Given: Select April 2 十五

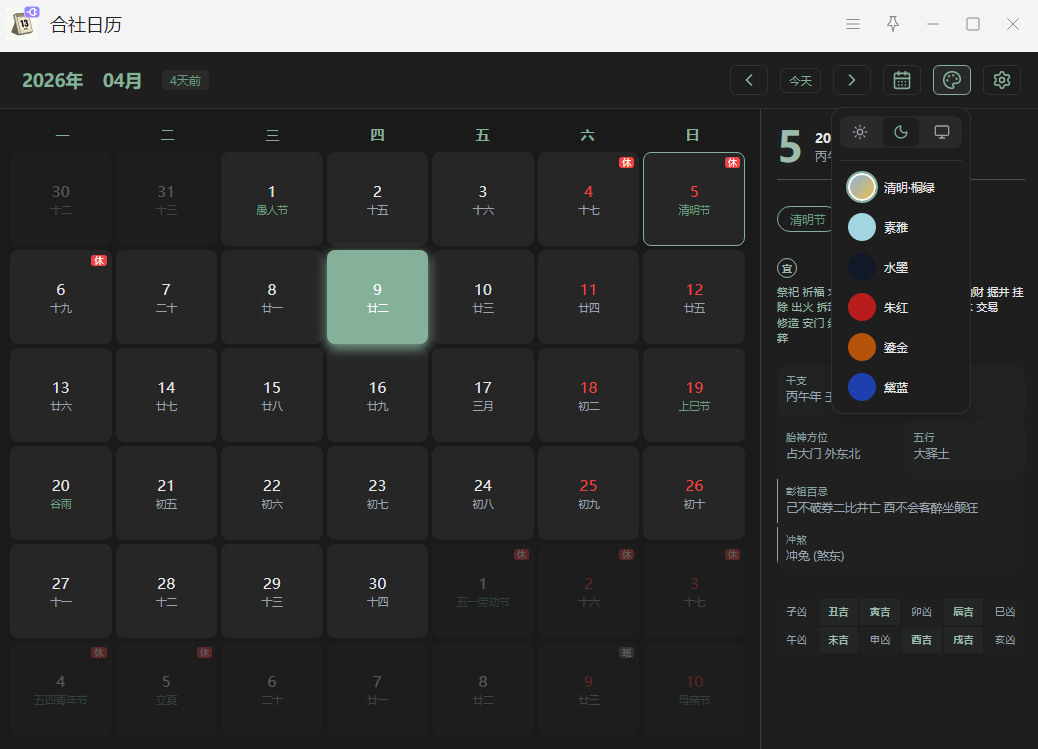Looking at the screenshot, I should [x=377, y=199].
